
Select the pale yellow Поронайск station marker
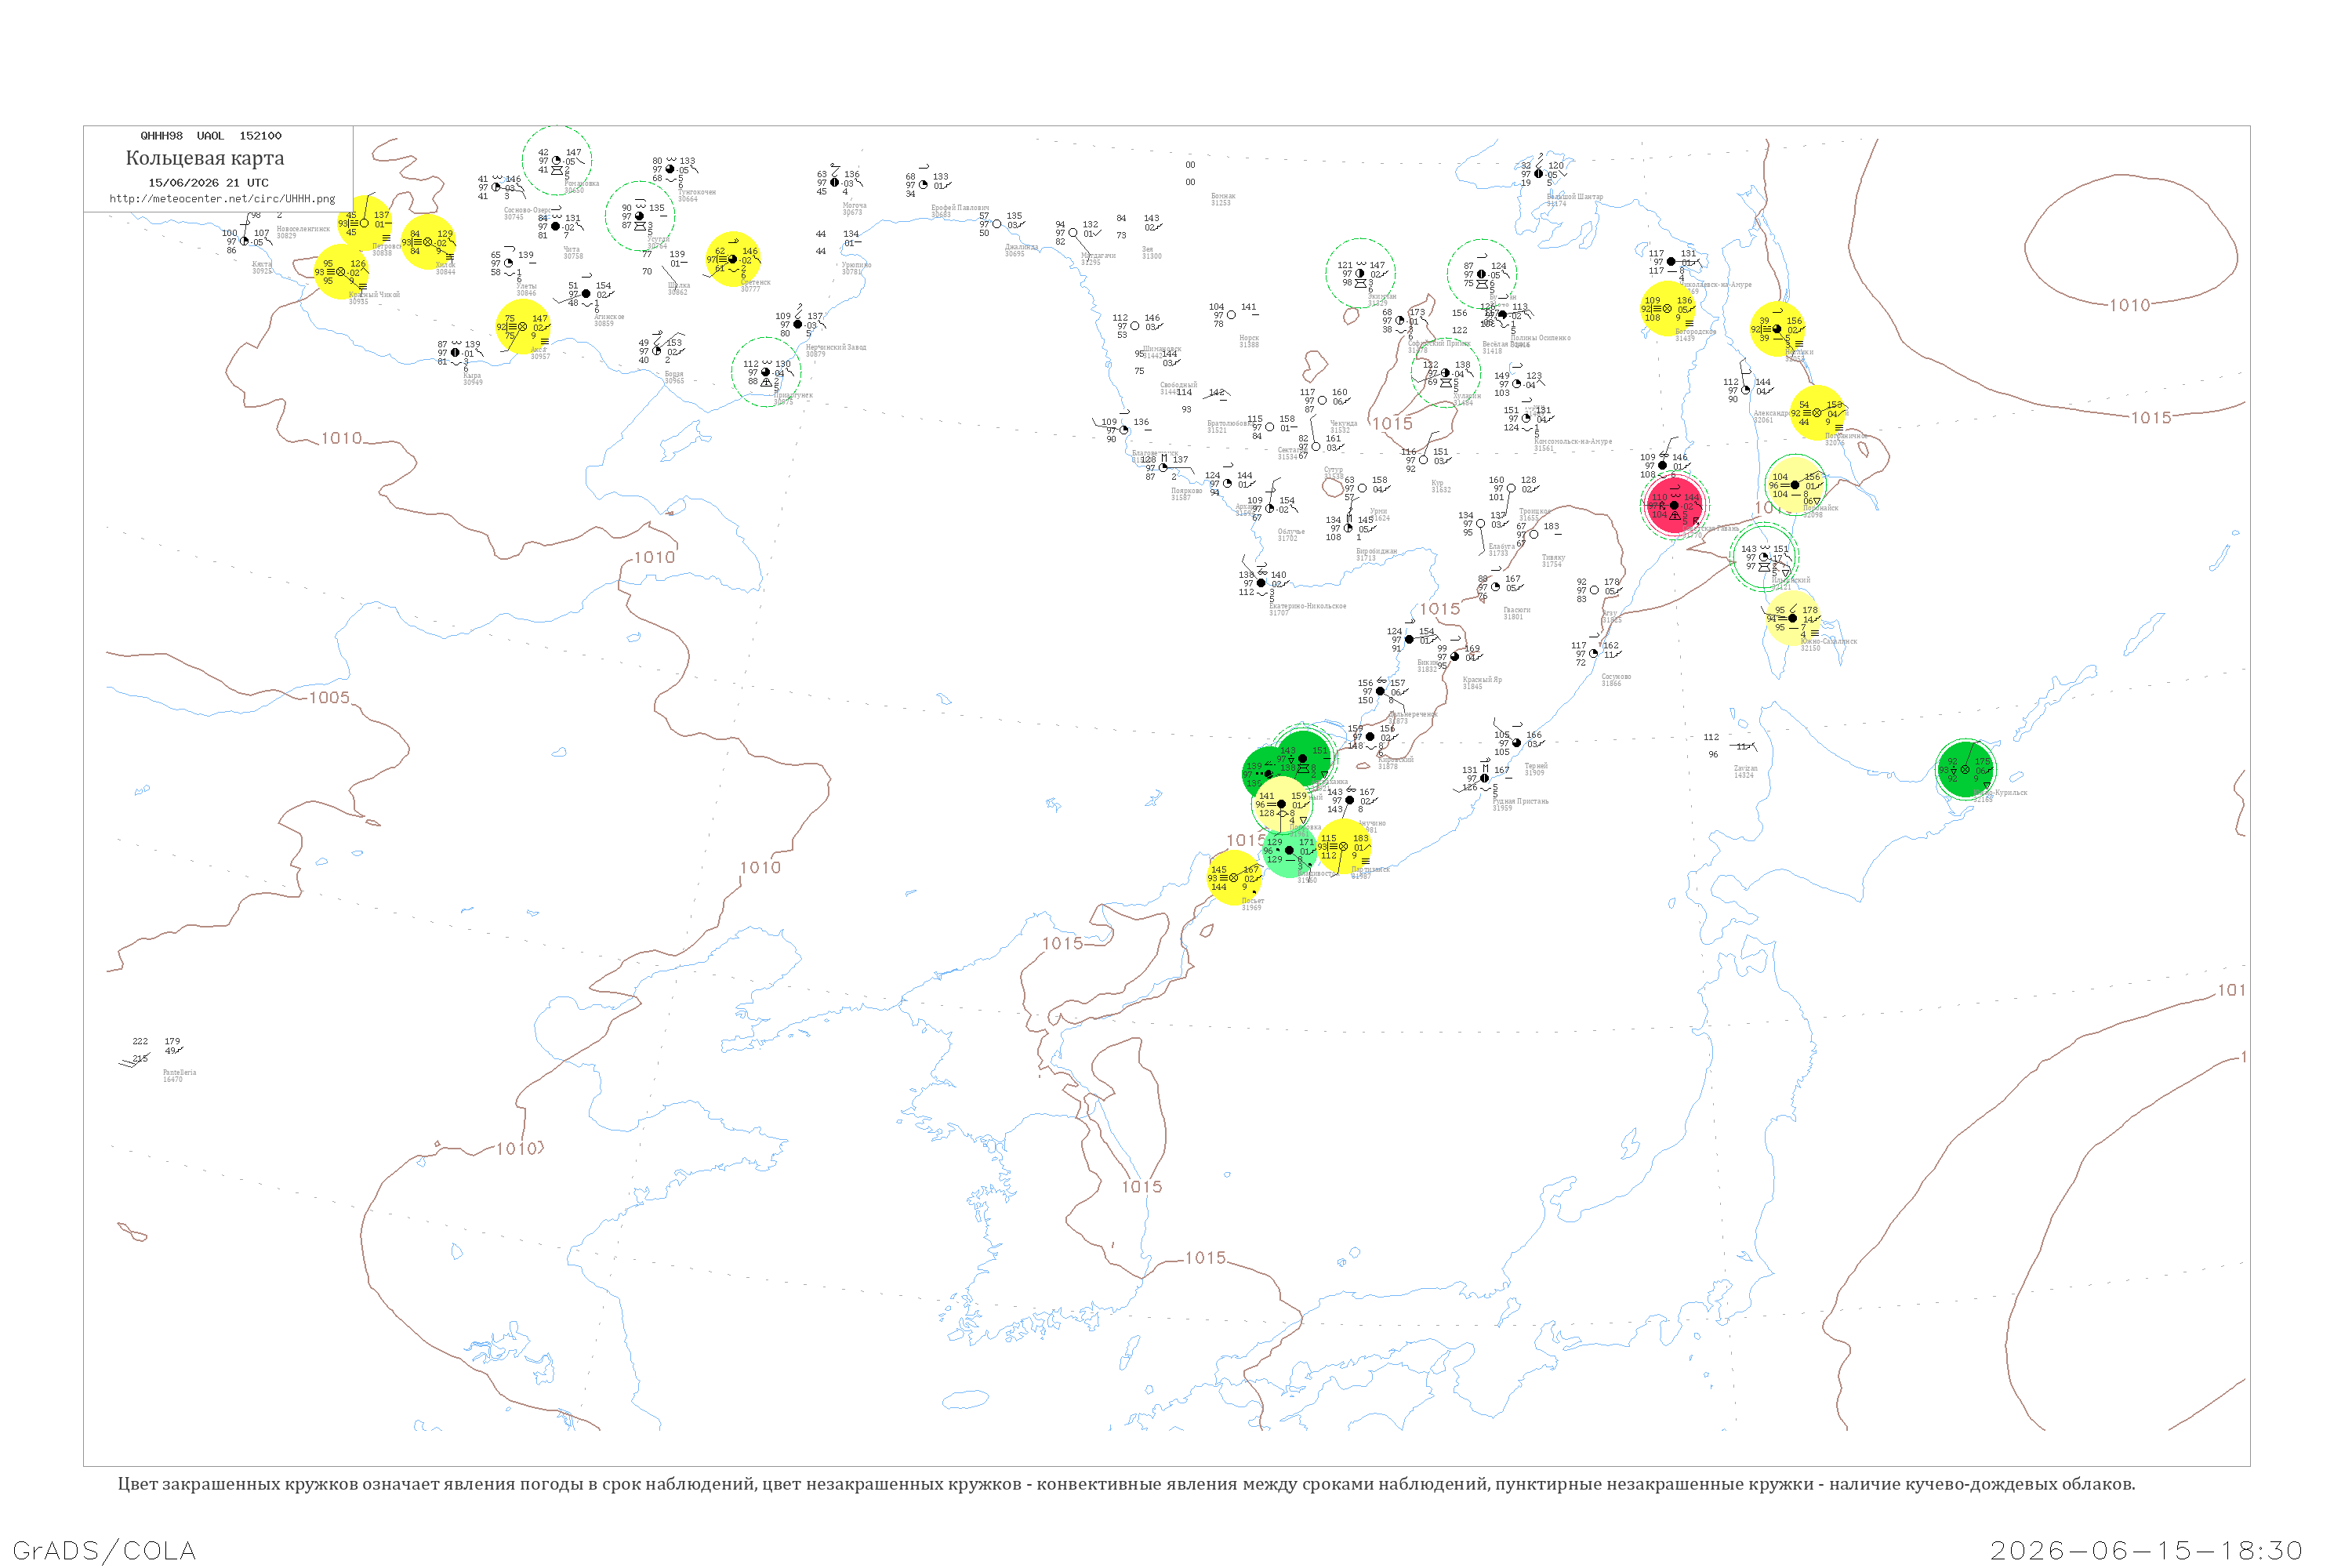click(x=1795, y=485)
